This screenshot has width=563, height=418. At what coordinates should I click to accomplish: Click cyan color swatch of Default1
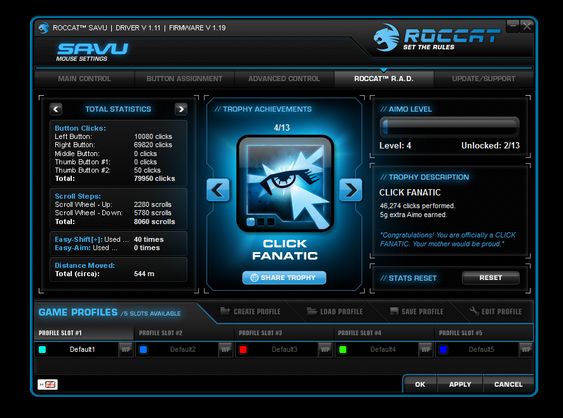click(x=42, y=349)
